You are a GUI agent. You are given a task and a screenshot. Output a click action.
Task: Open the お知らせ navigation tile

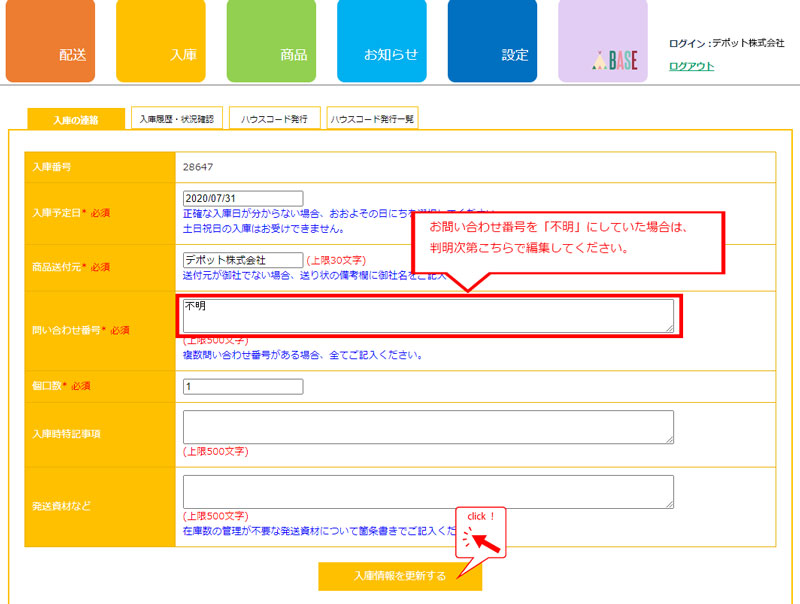pos(381,42)
